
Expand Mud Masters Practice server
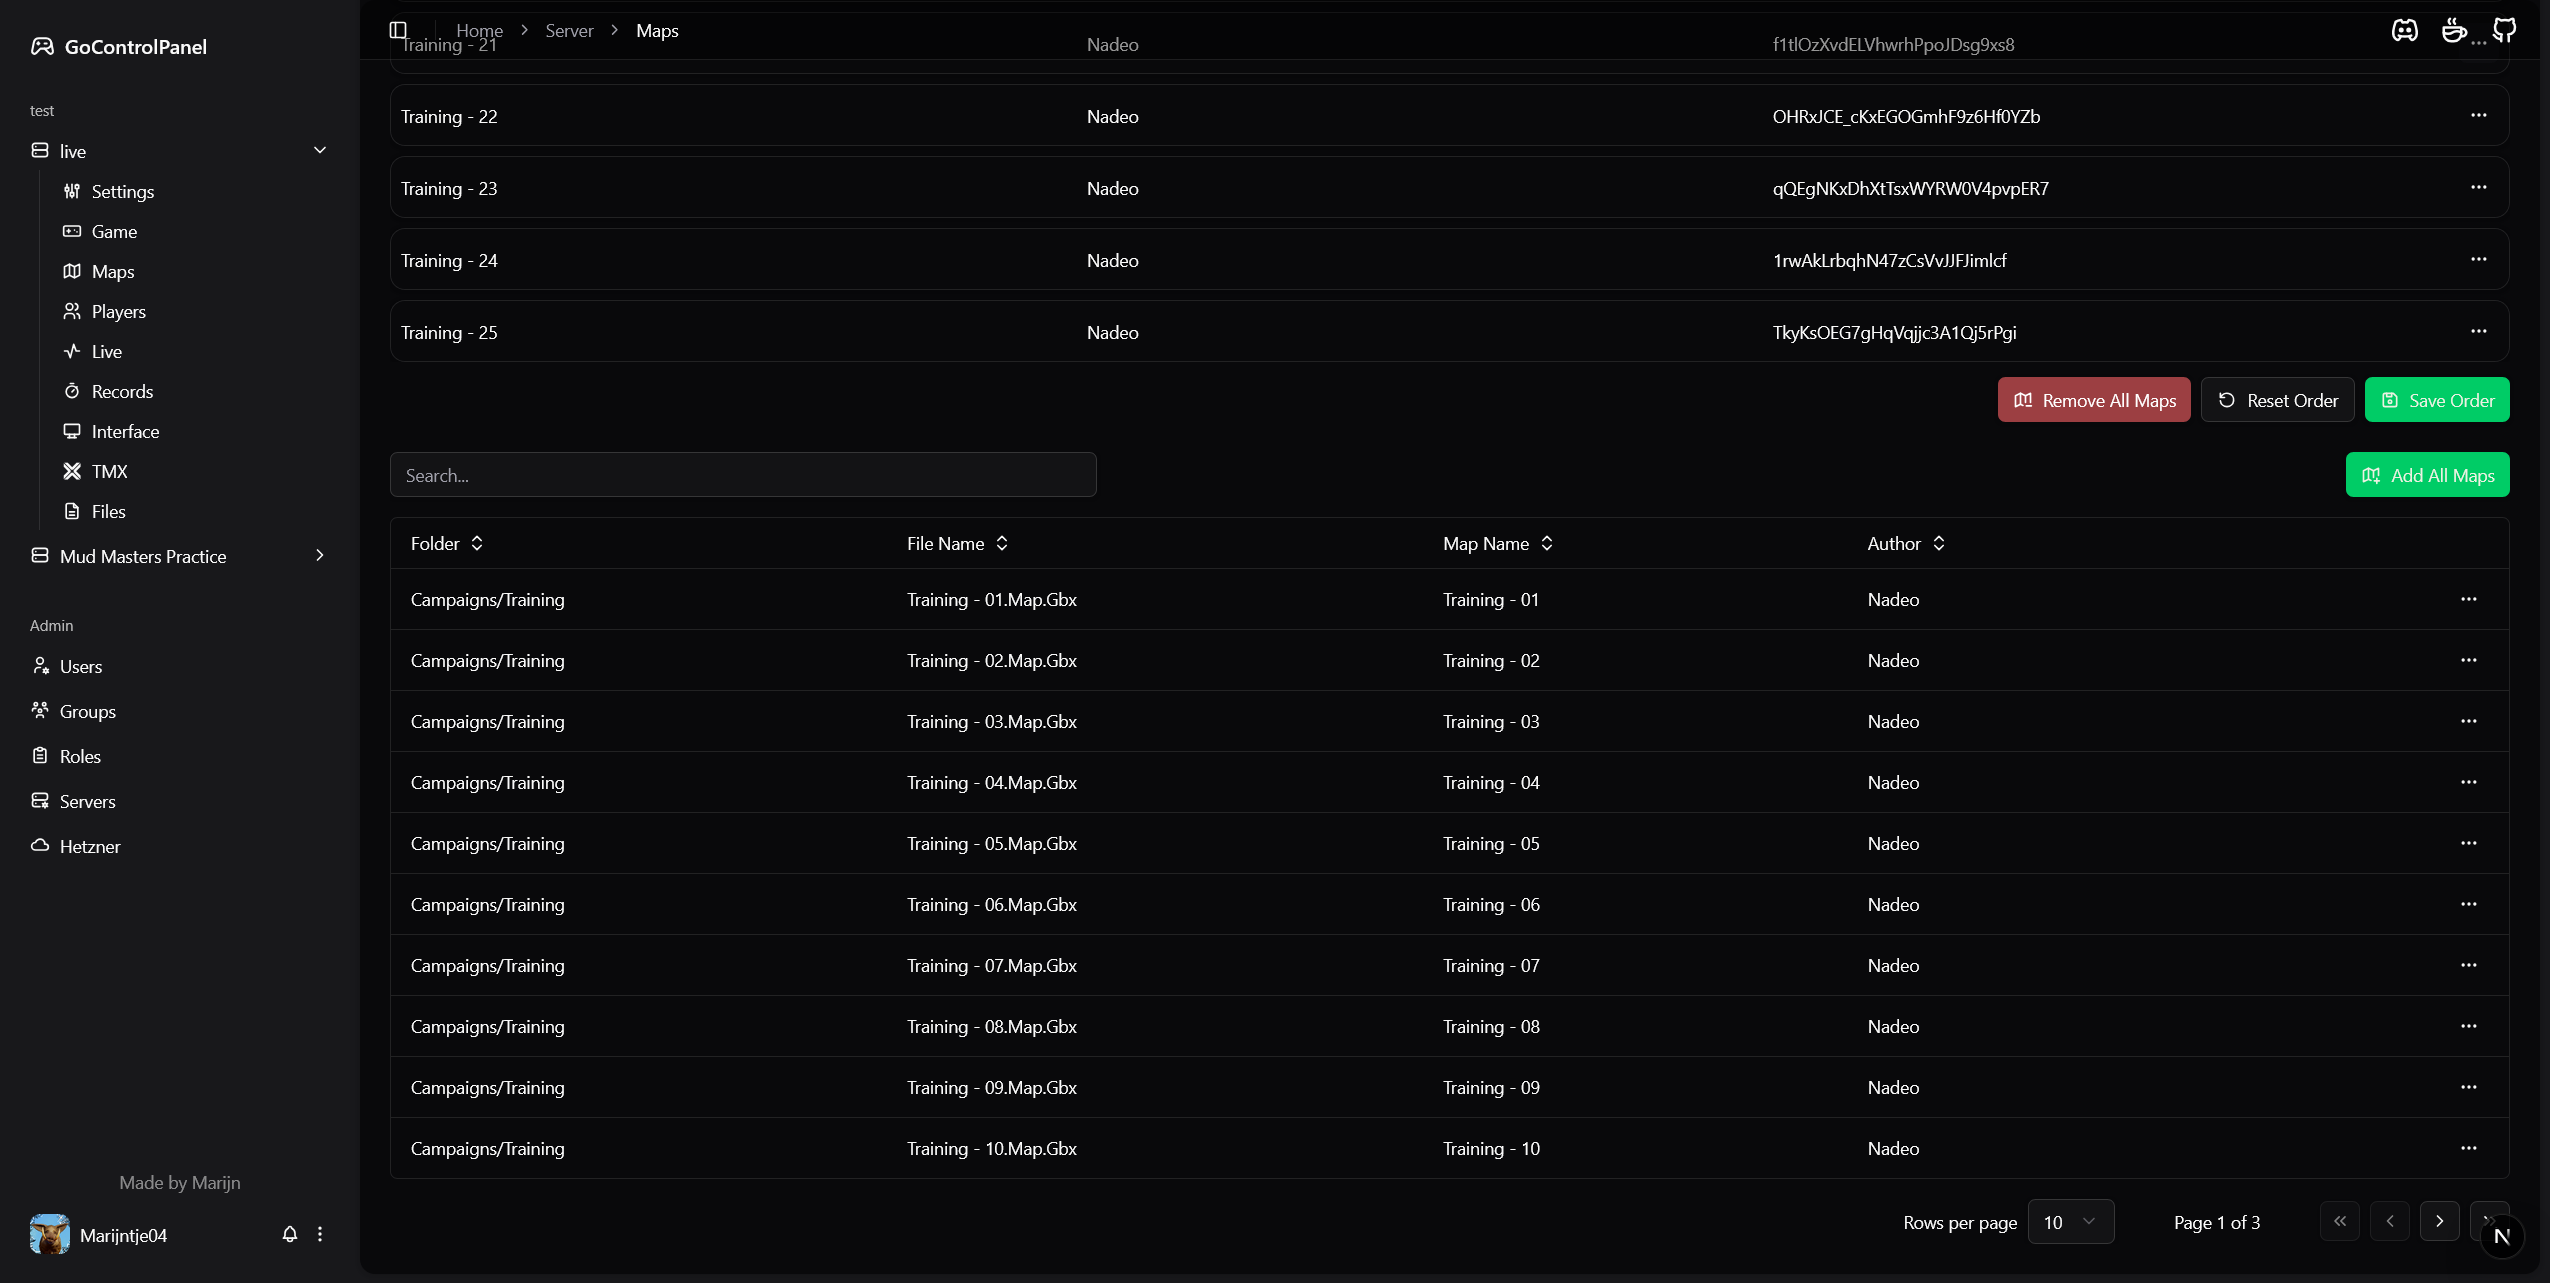pyautogui.click(x=320, y=555)
